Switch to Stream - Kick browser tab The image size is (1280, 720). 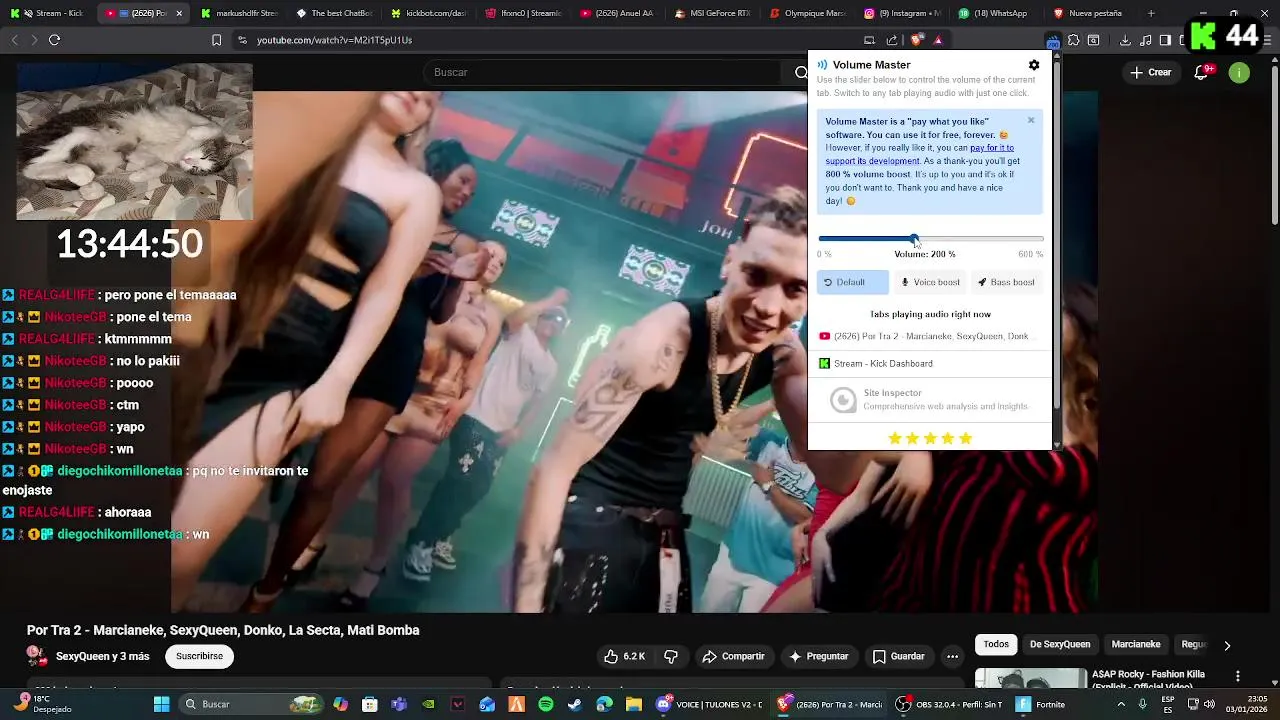pyautogui.click(x=50, y=13)
